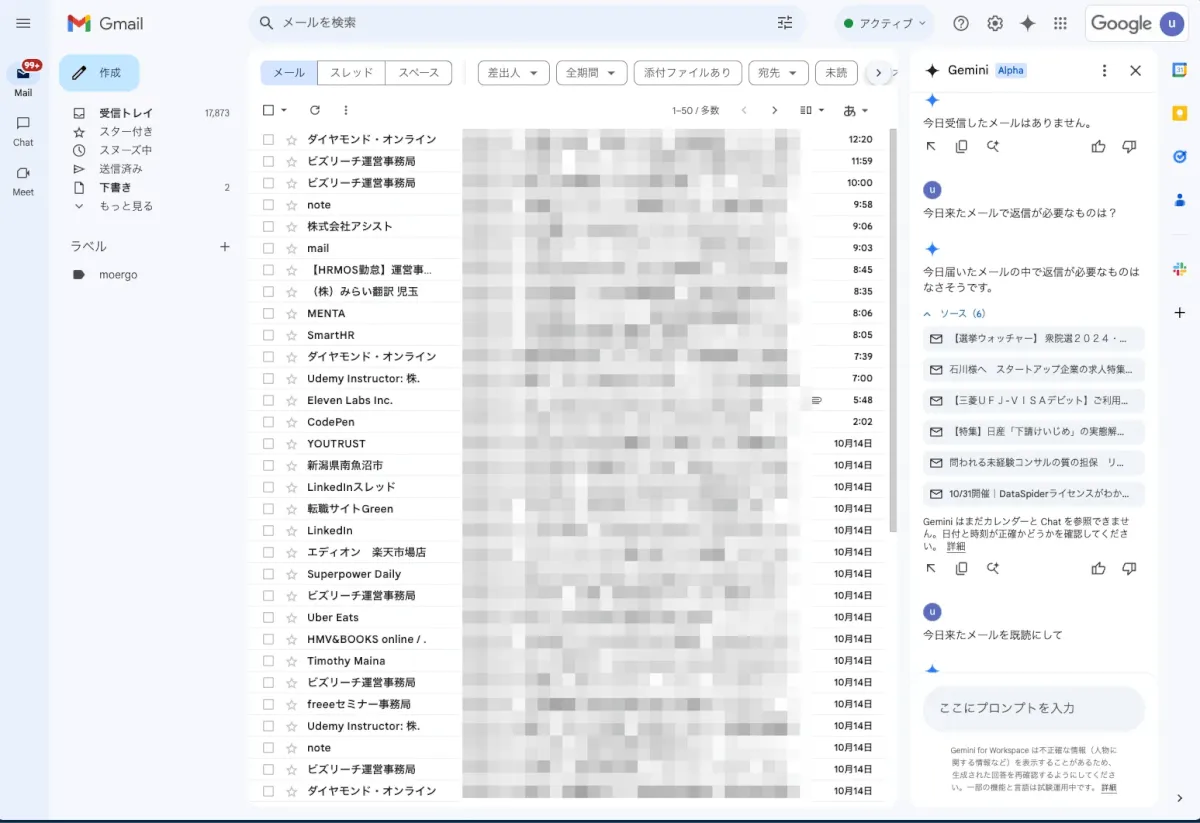Give thumbs up to latest Gemini answer

pyautogui.click(x=1098, y=568)
